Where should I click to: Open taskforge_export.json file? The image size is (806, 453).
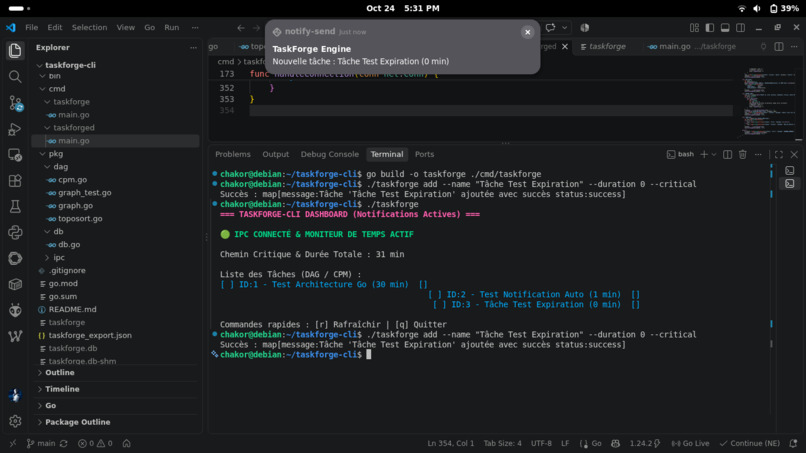(90, 335)
